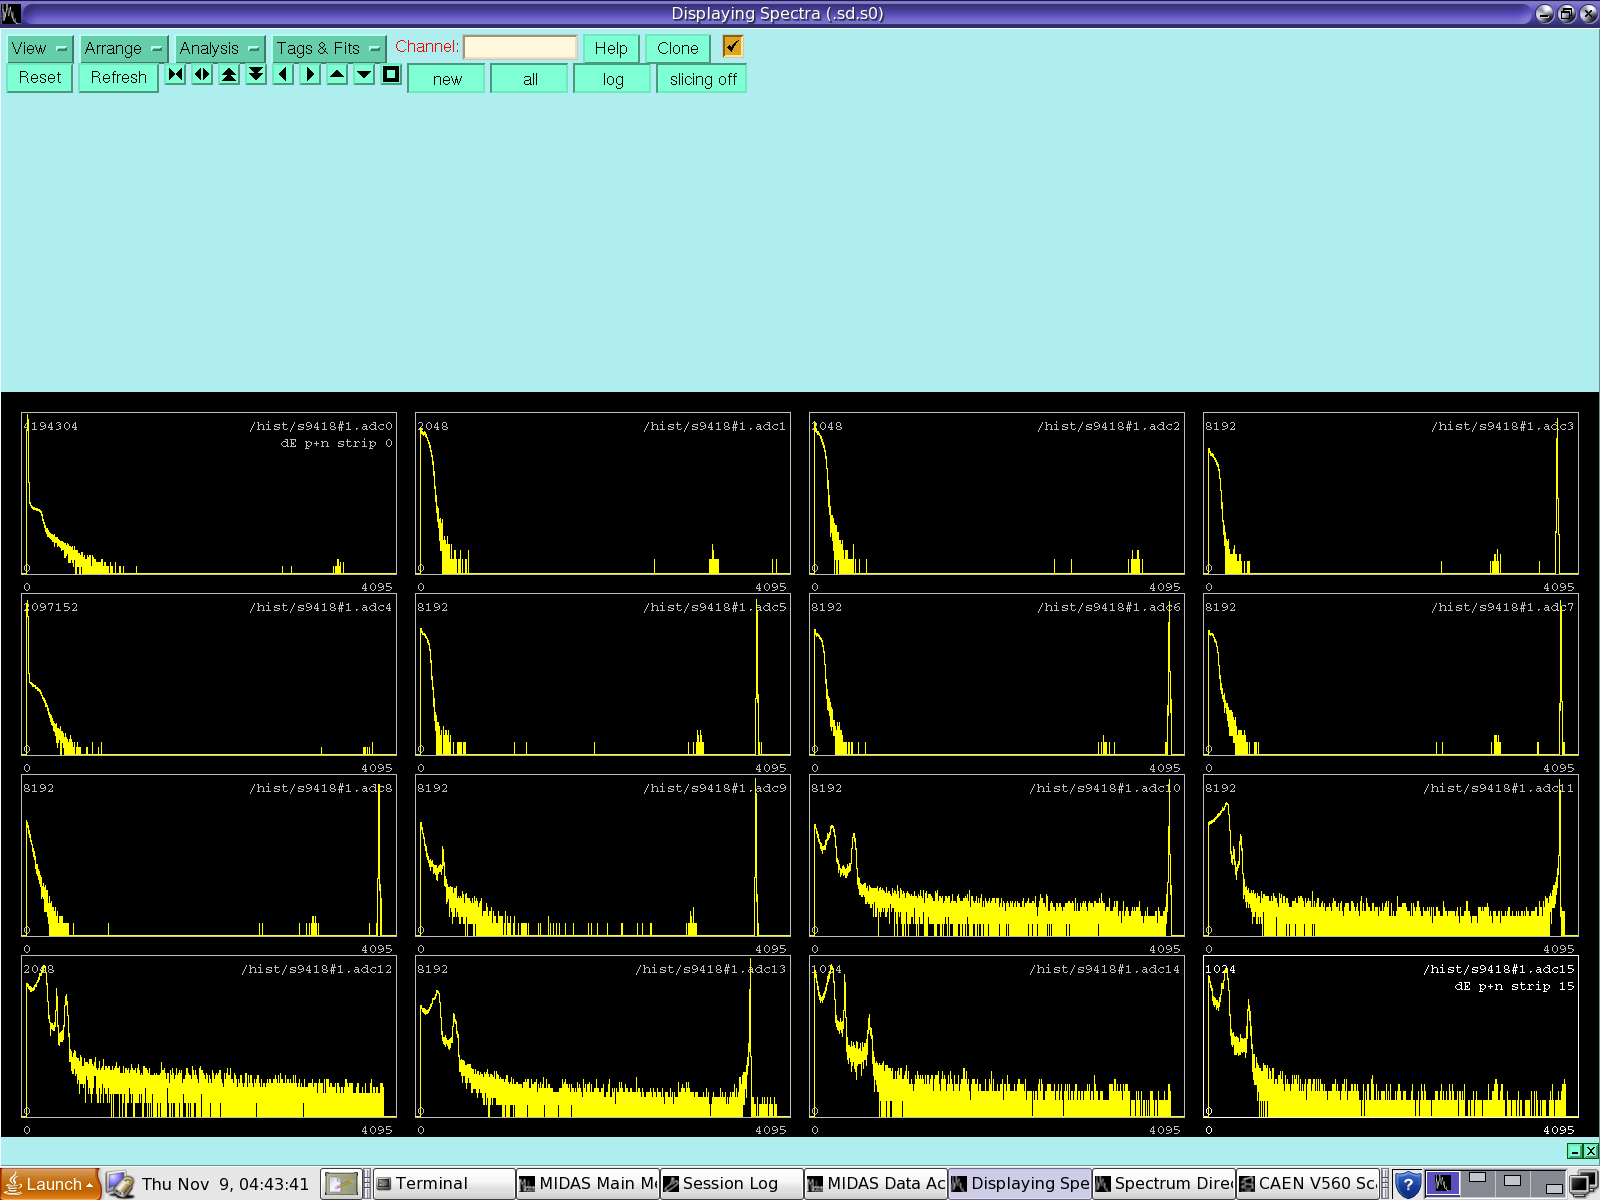The image size is (1600, 1200).
Task: Click the horizontal compress (inward arrows) icon
Action: coord(176,75)
